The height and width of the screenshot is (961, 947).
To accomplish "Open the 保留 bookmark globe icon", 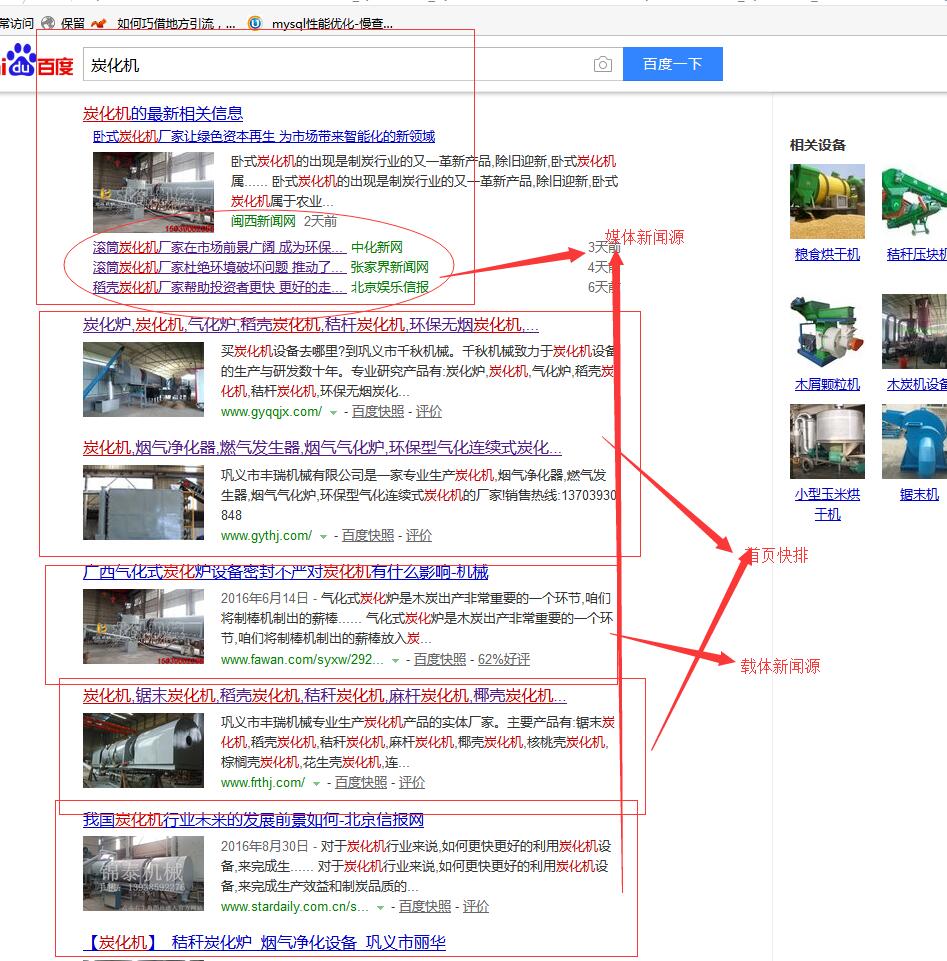I will coord(48,23).
